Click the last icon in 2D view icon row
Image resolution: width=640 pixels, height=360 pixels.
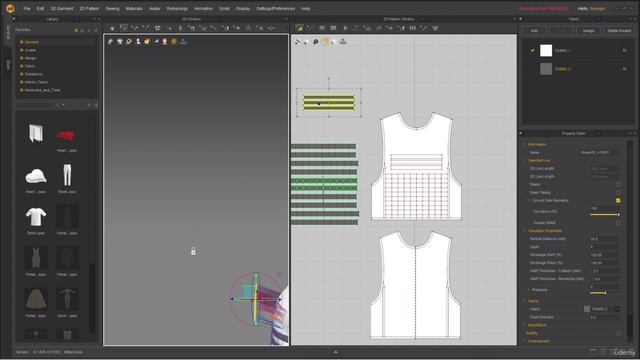[x=343, y=42]
